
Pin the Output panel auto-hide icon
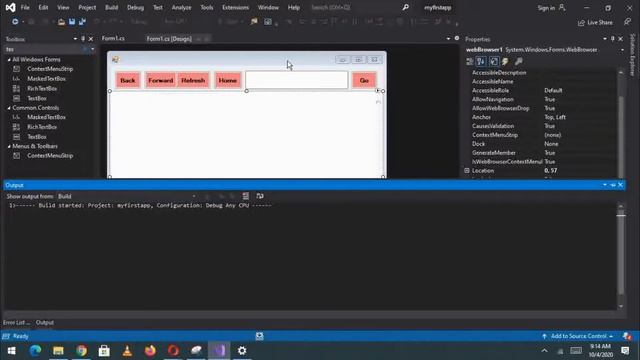point(613,185)
